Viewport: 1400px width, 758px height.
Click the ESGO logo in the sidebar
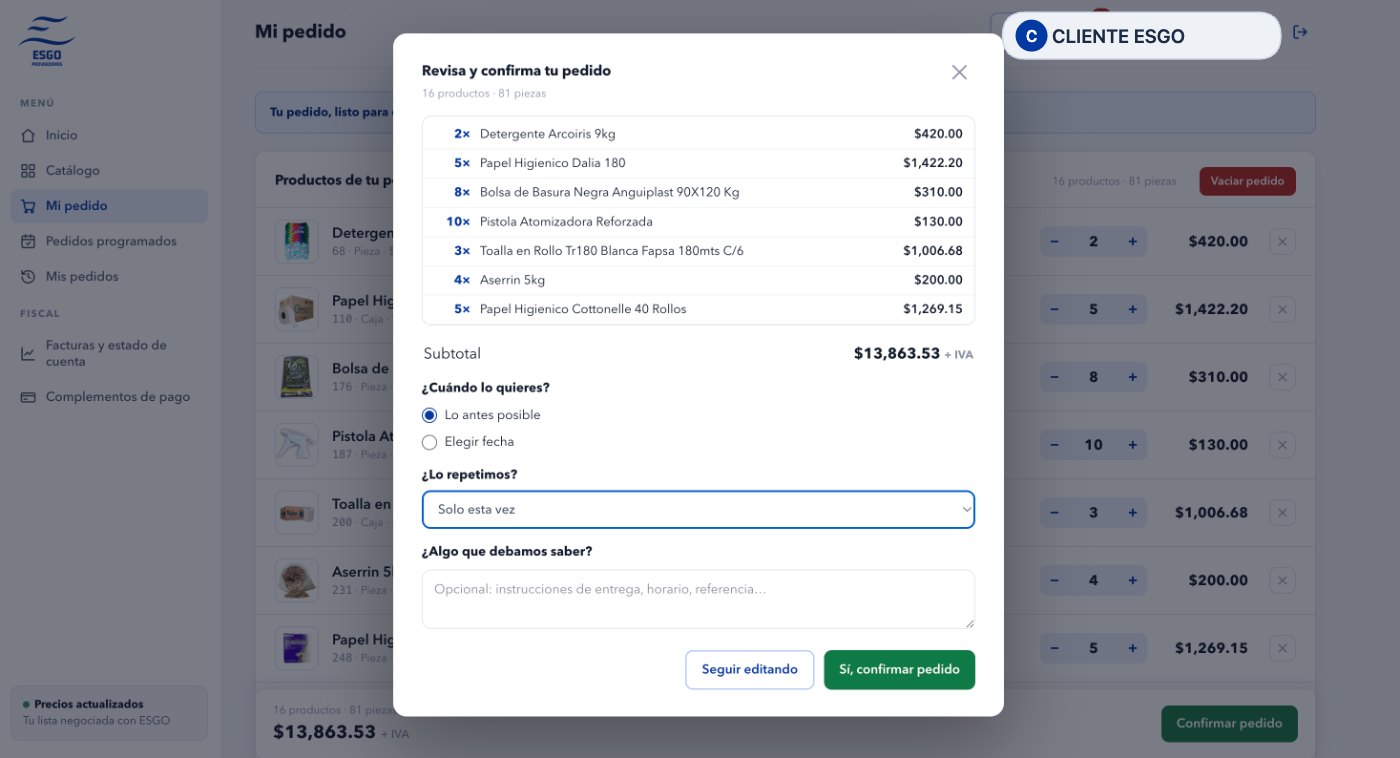click(46, 41)
